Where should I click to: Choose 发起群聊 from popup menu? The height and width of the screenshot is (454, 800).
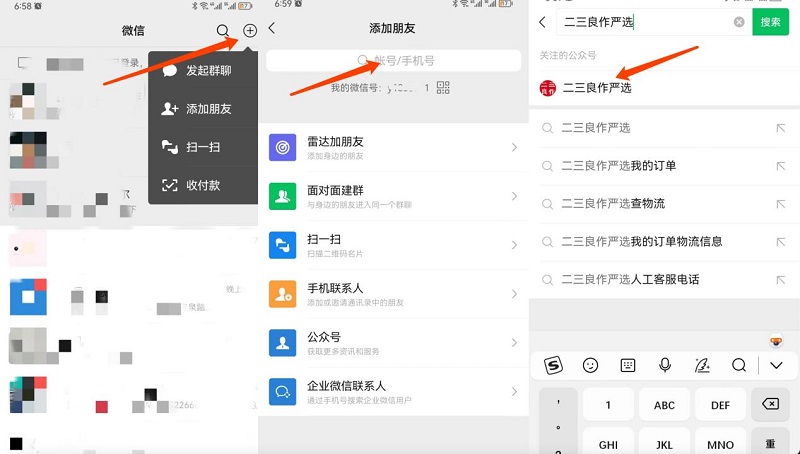(x=203, y=70)
